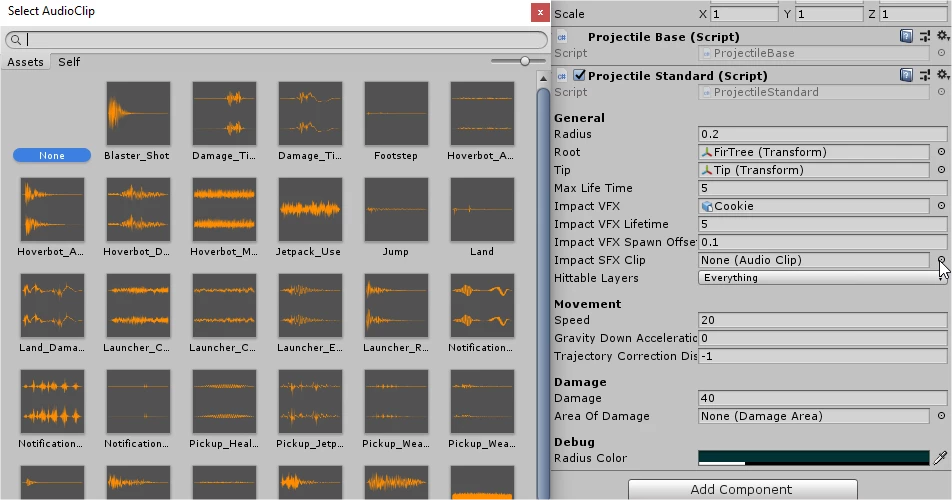This screenshot has width=952, height=500.
Task: Click the Scale X value field
Action: click(744, 14)
